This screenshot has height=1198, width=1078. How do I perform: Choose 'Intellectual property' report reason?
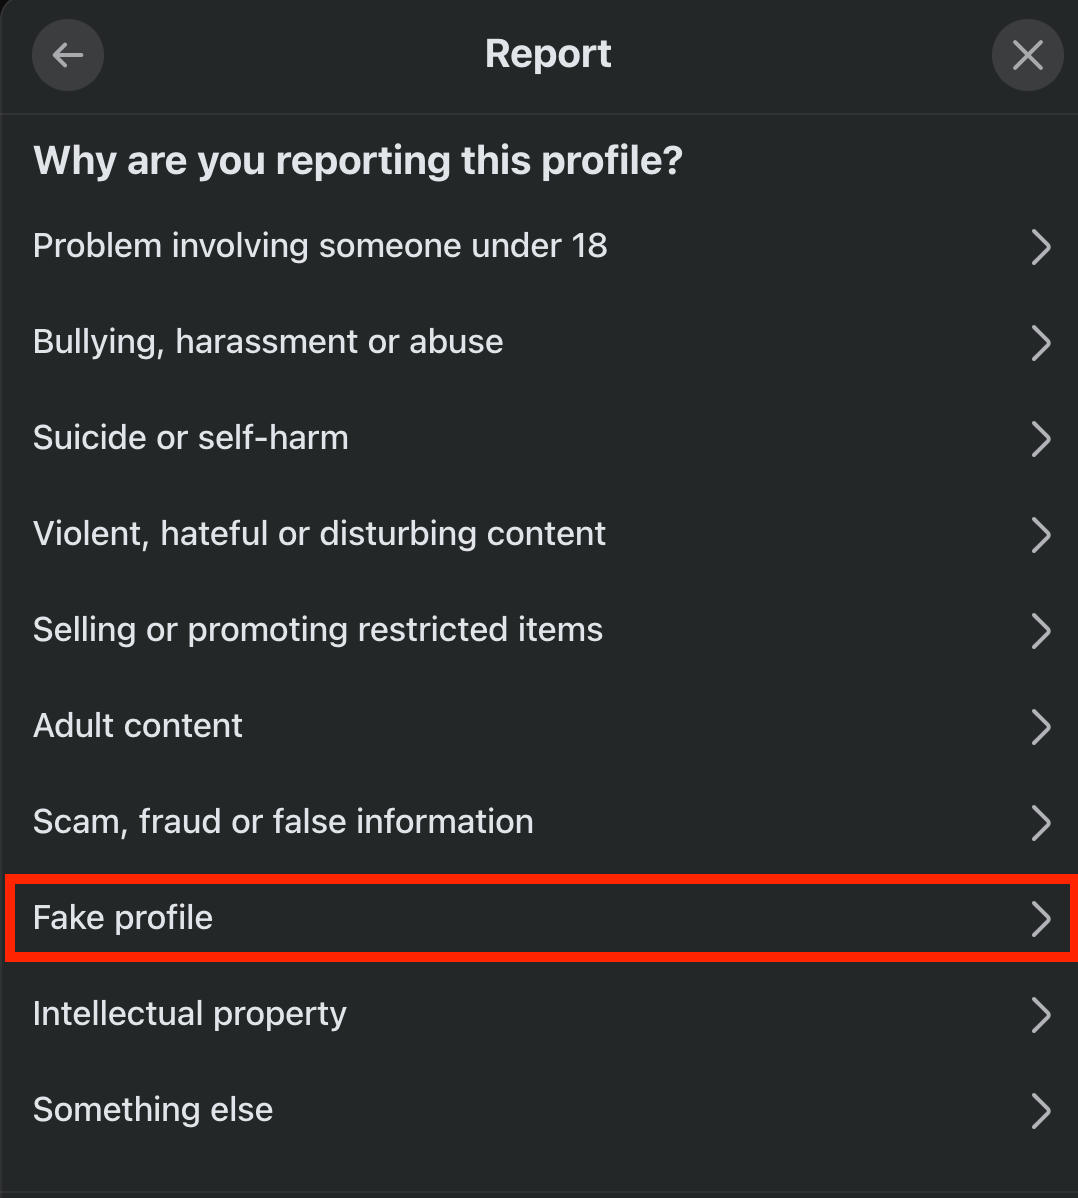pyautogui.click(x=190, y=1014)
